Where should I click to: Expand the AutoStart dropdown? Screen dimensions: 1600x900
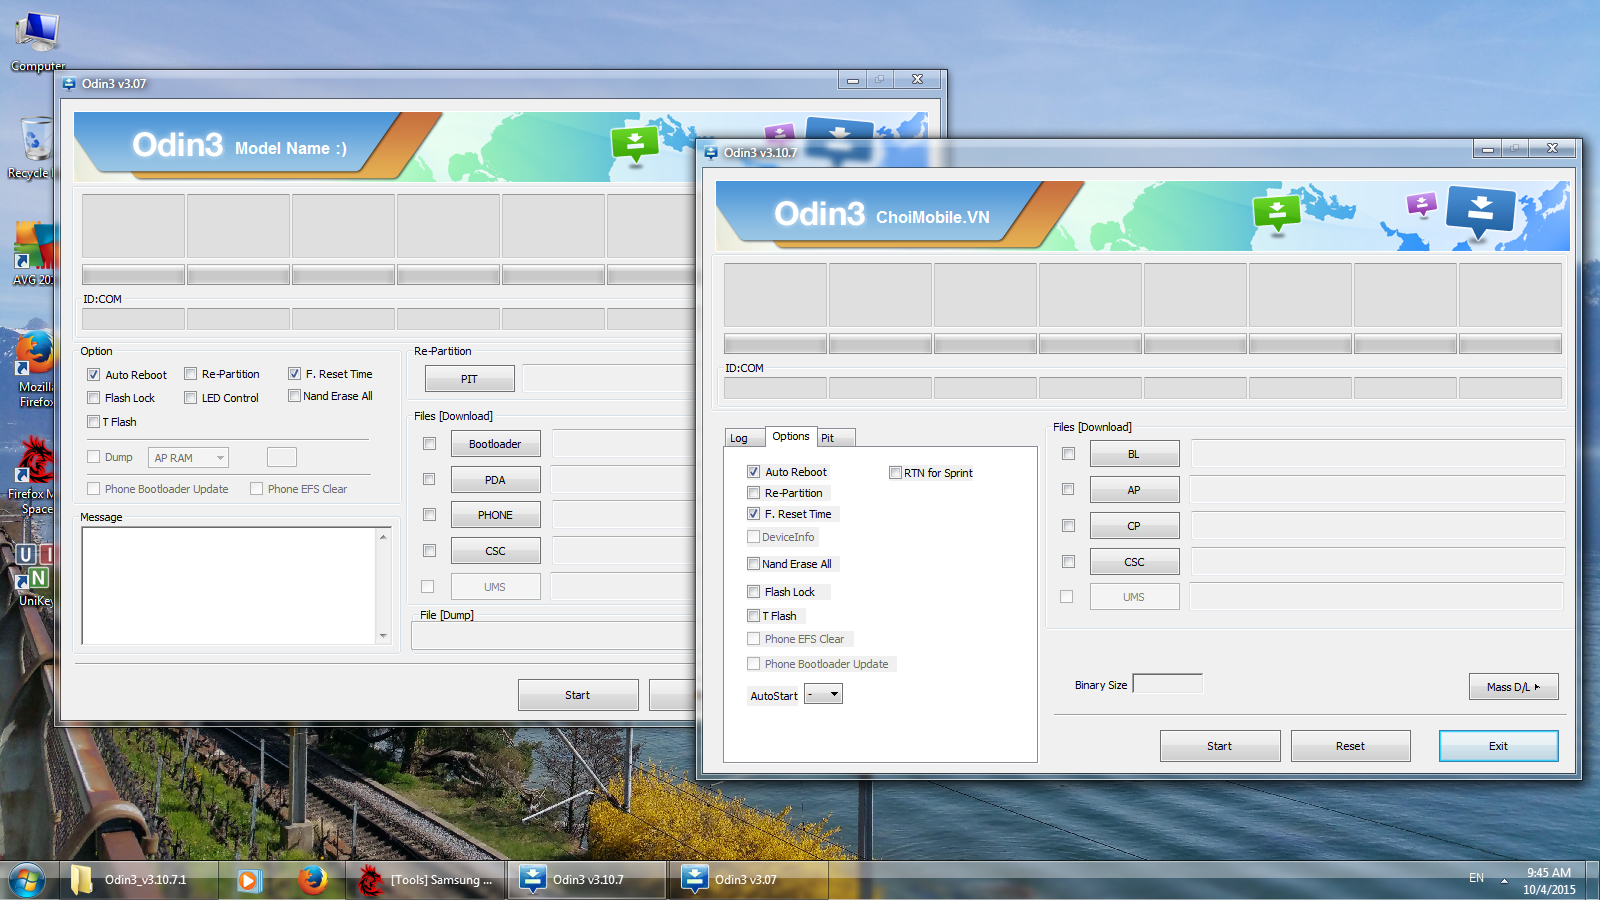(x=824, y=694)
